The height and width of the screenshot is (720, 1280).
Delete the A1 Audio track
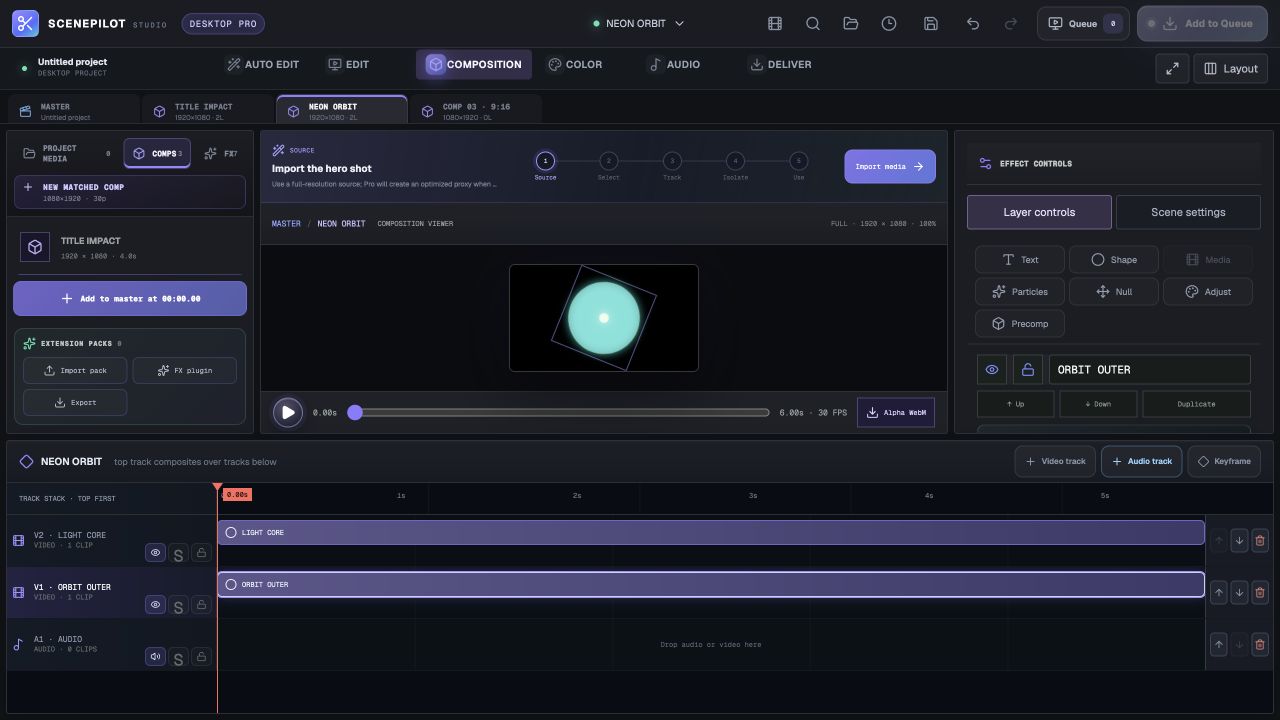pyautogui.click(x=1260, y=644)
